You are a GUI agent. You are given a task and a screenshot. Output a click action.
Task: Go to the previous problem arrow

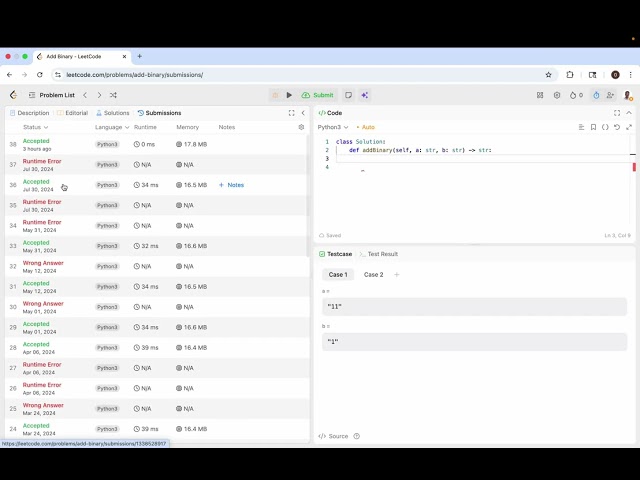tap(85, 95)
